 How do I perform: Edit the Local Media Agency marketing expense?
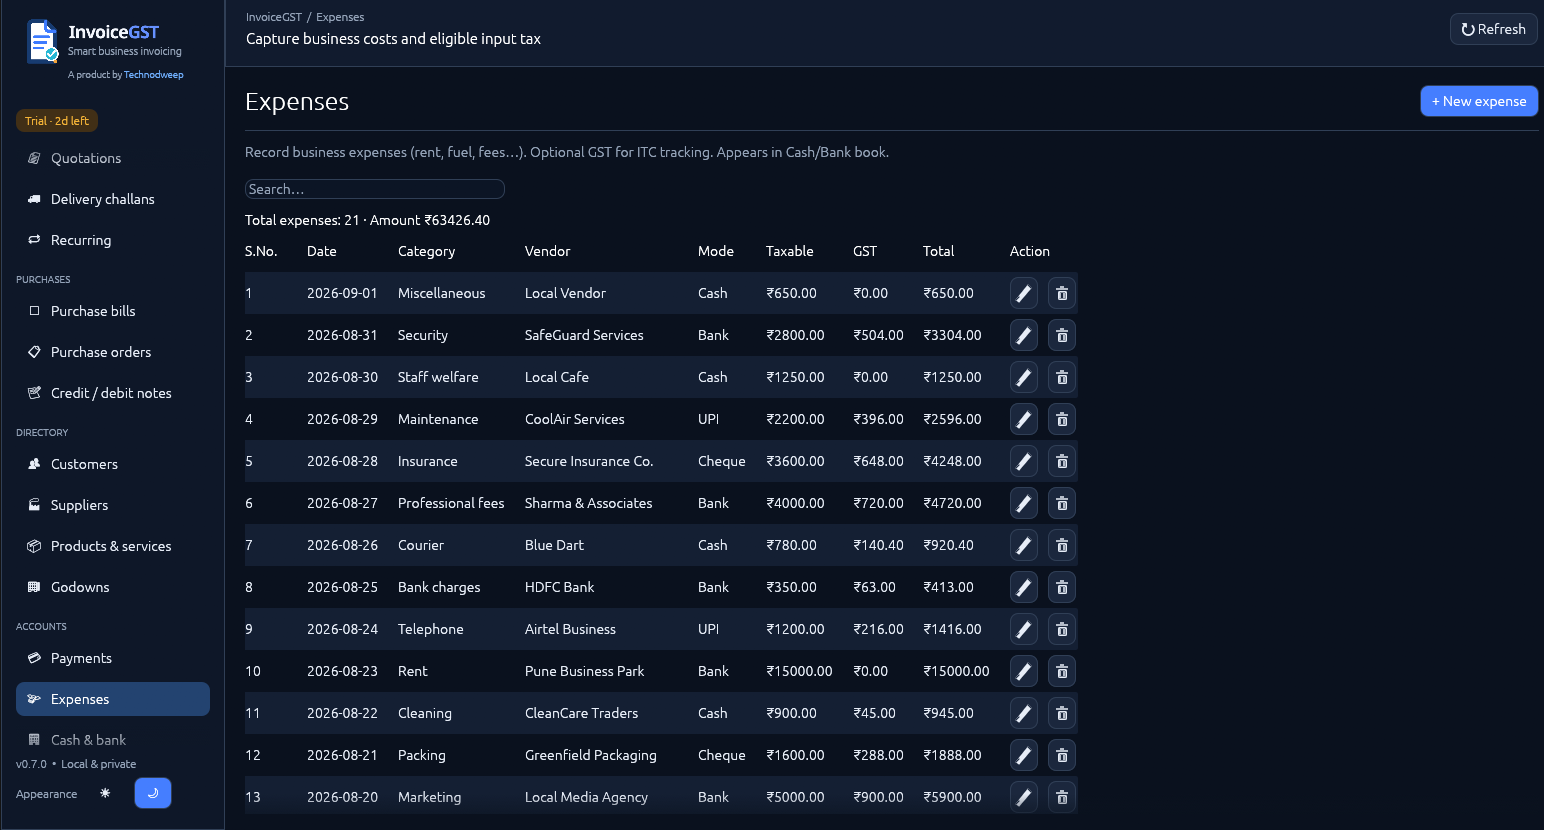[1023, 797]
